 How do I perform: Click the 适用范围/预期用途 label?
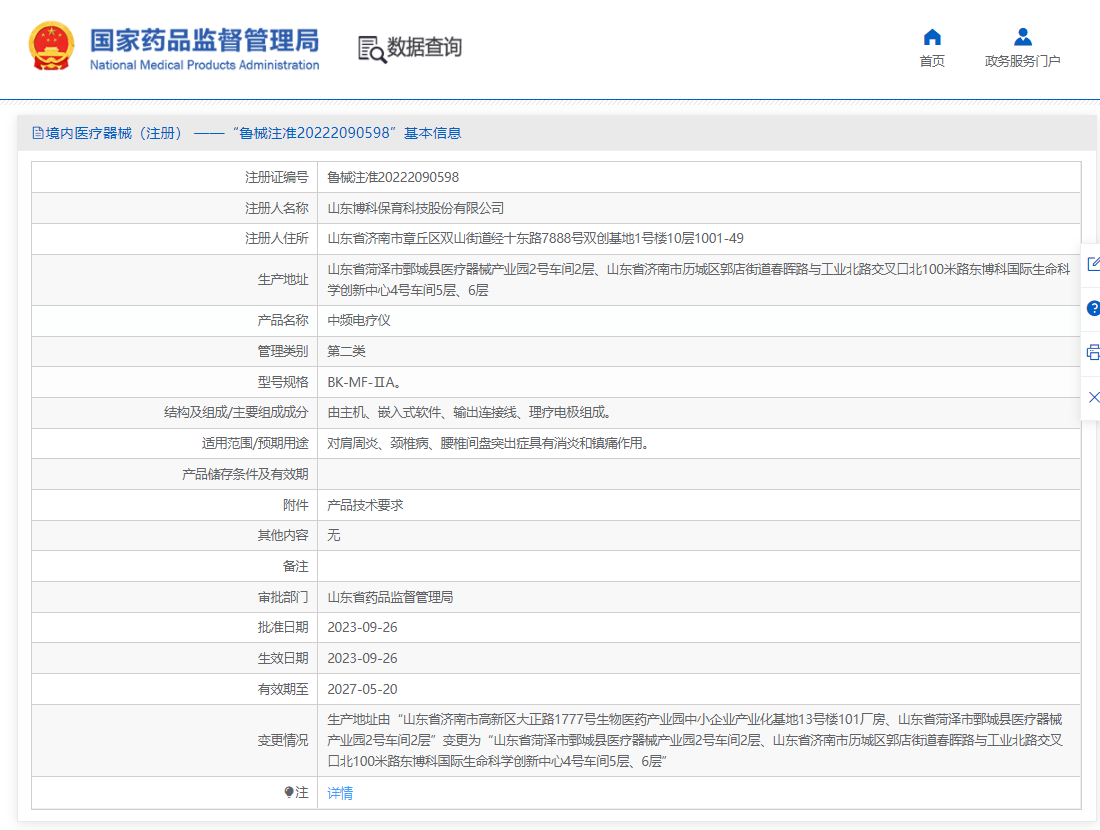coord(255,443)
